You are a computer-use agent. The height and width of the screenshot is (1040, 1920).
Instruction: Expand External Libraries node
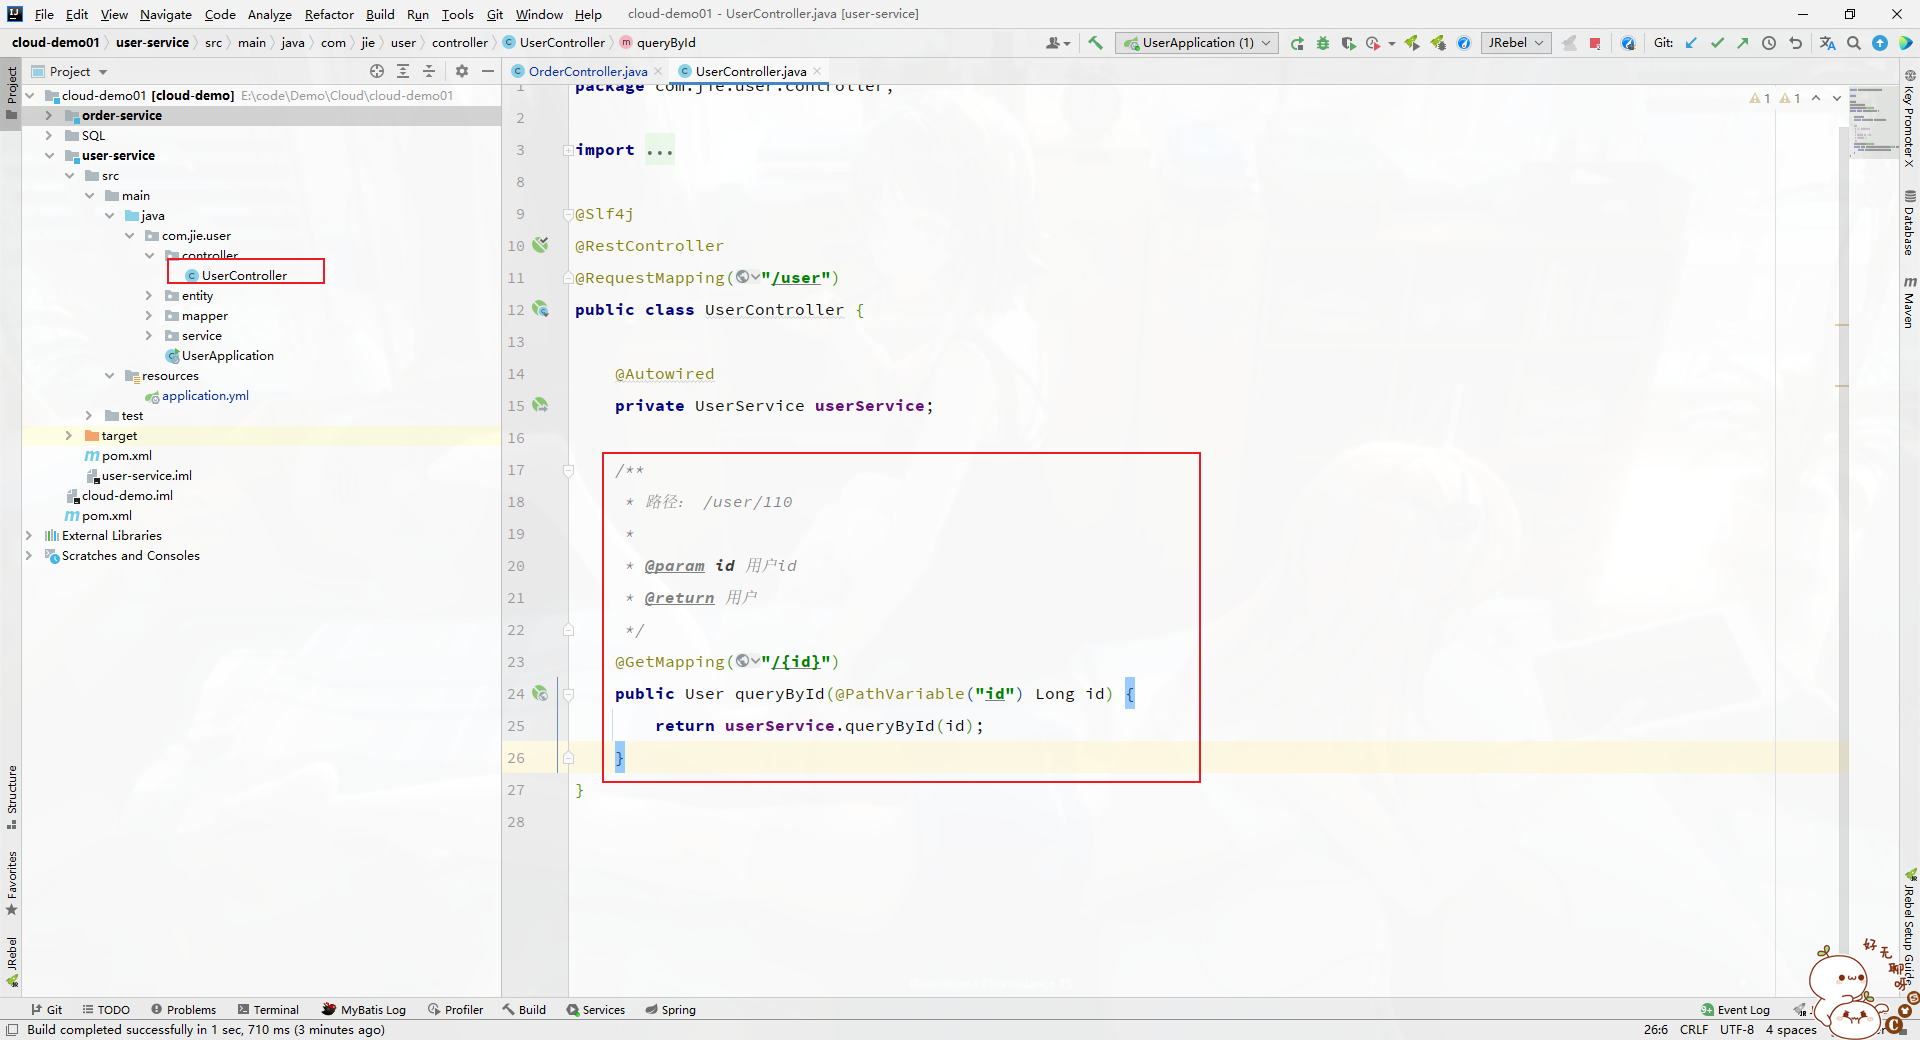pos(29,535)
